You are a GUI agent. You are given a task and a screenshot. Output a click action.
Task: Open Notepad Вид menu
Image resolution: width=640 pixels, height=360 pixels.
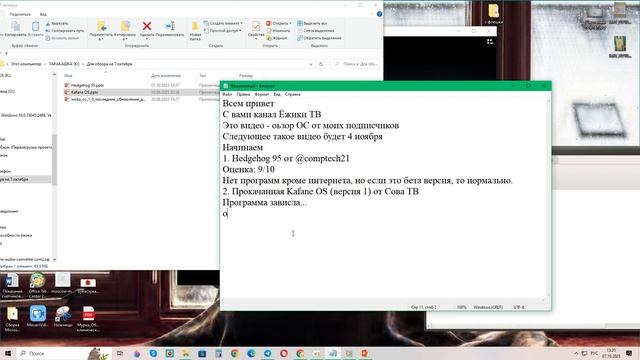point(277,94)
